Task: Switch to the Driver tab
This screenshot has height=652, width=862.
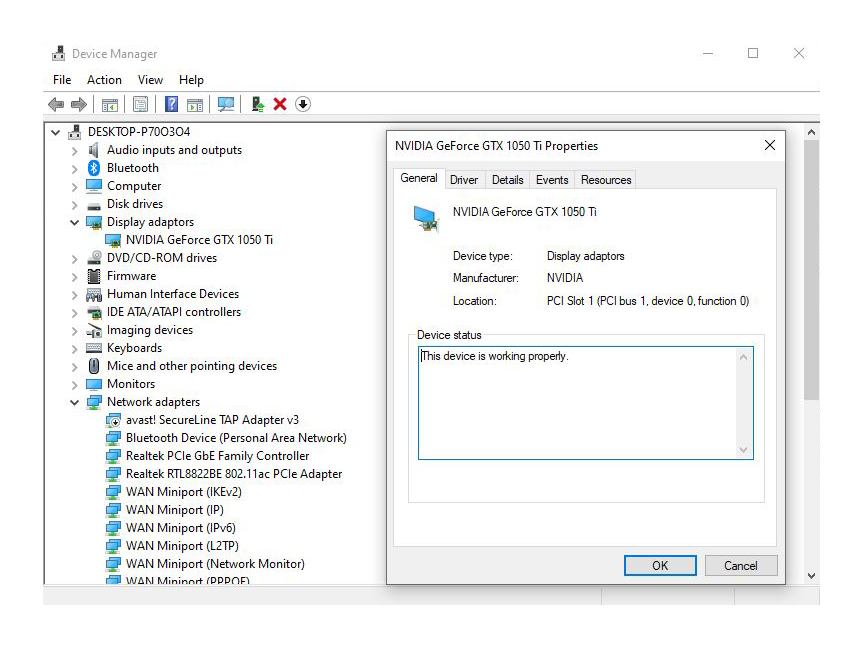Action: pyautogui.click(x=464, y=180)
